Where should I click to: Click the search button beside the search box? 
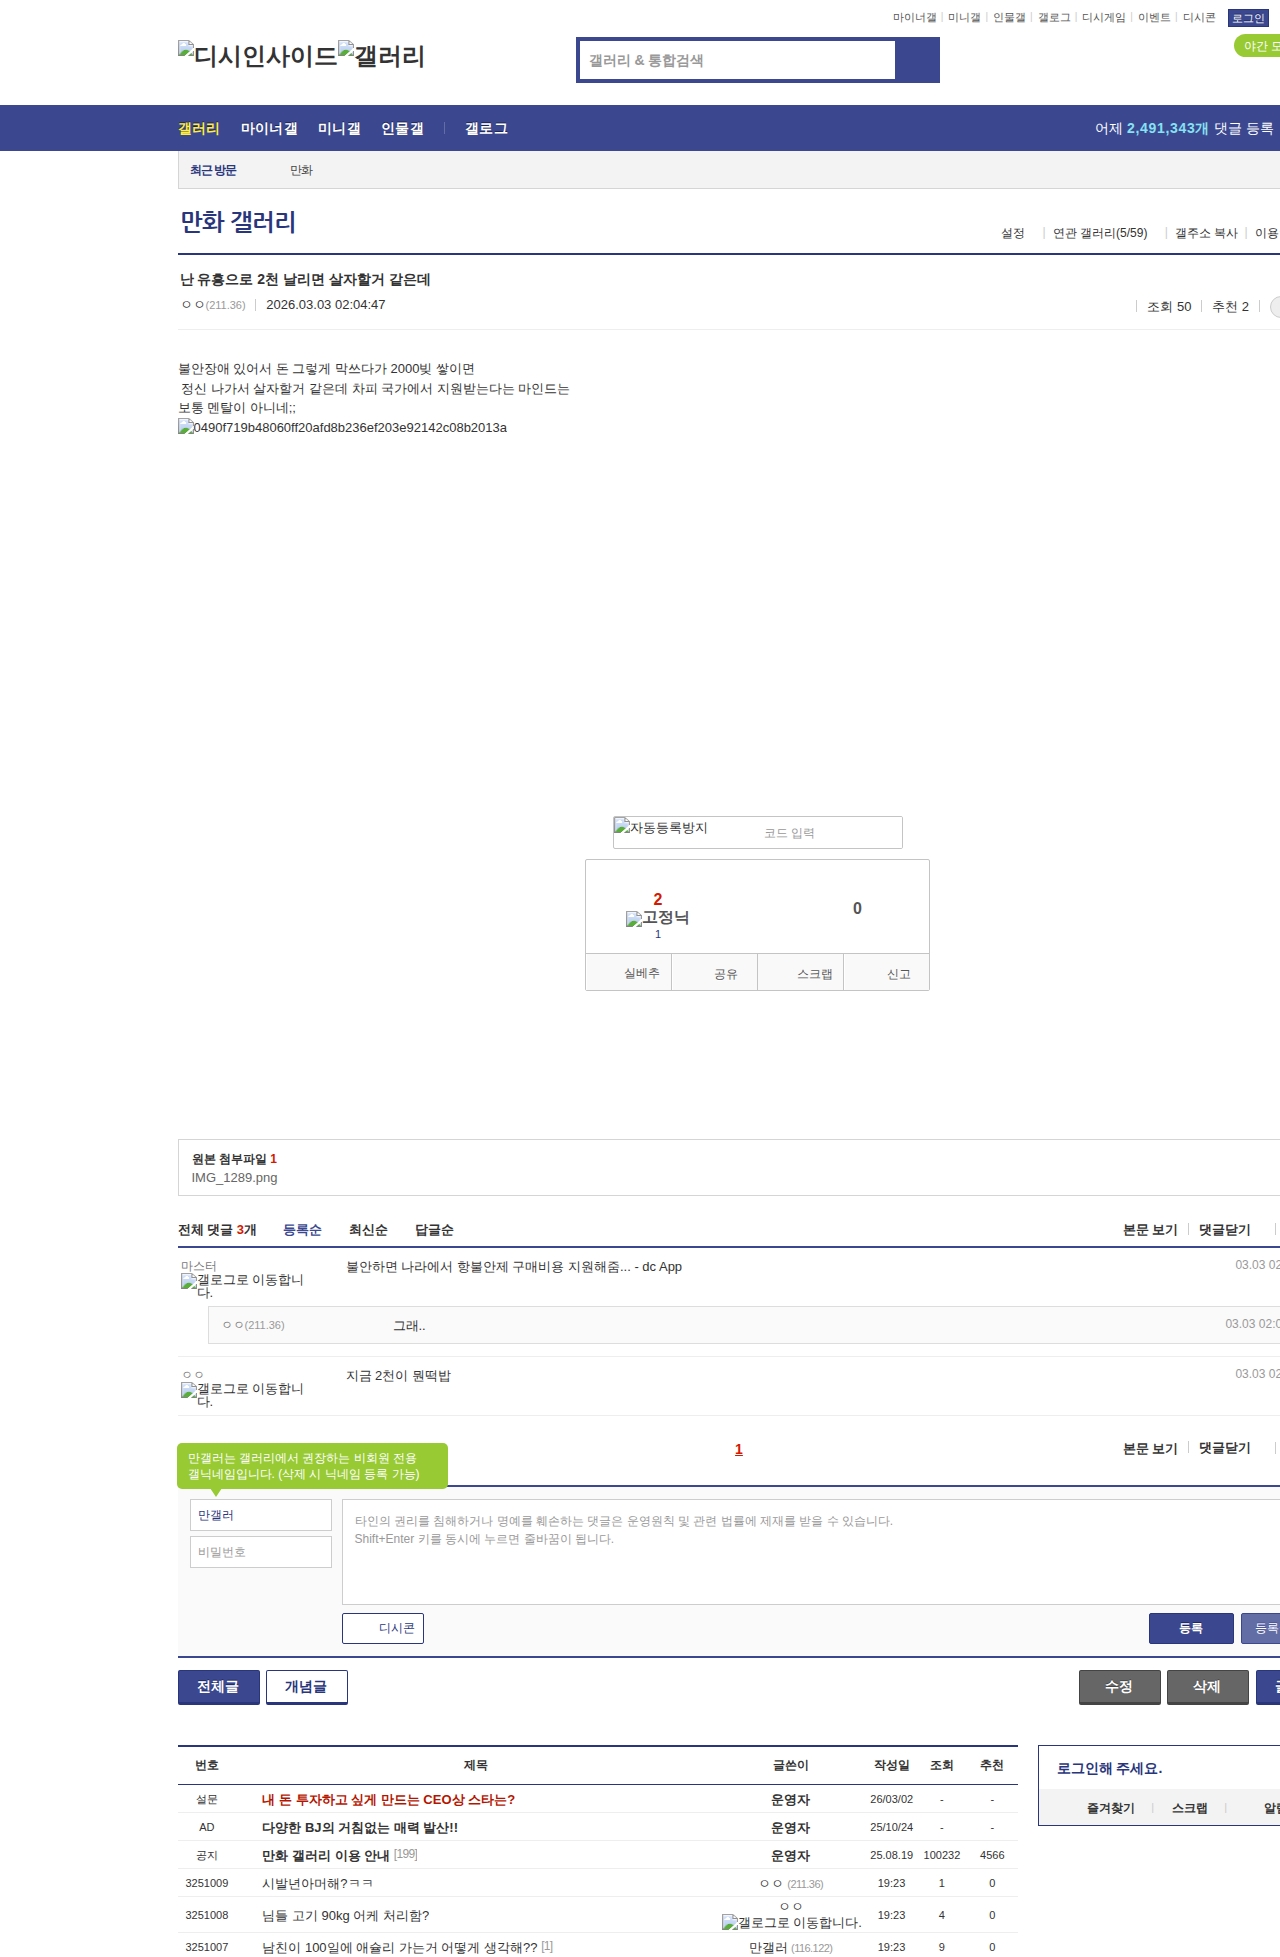click(917, 60)
